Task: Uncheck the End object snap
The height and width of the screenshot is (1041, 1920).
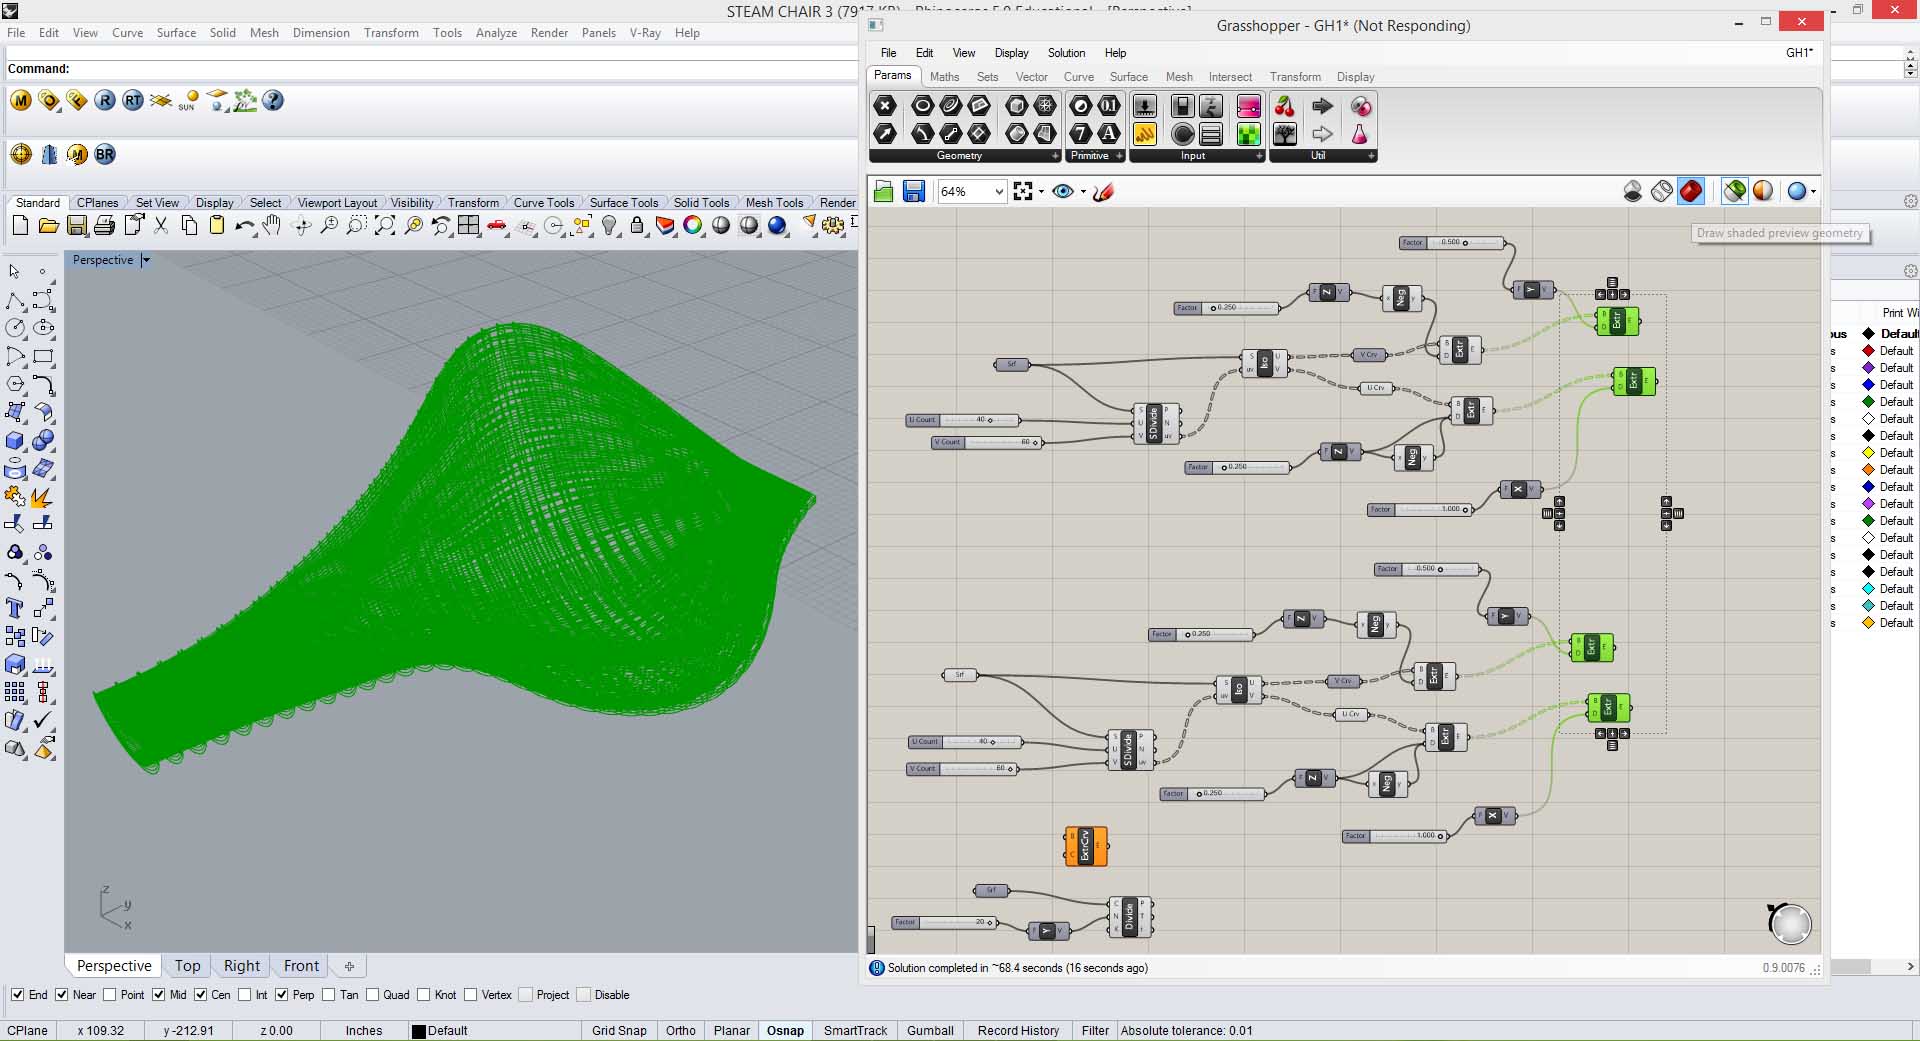Action: [17, 995]
